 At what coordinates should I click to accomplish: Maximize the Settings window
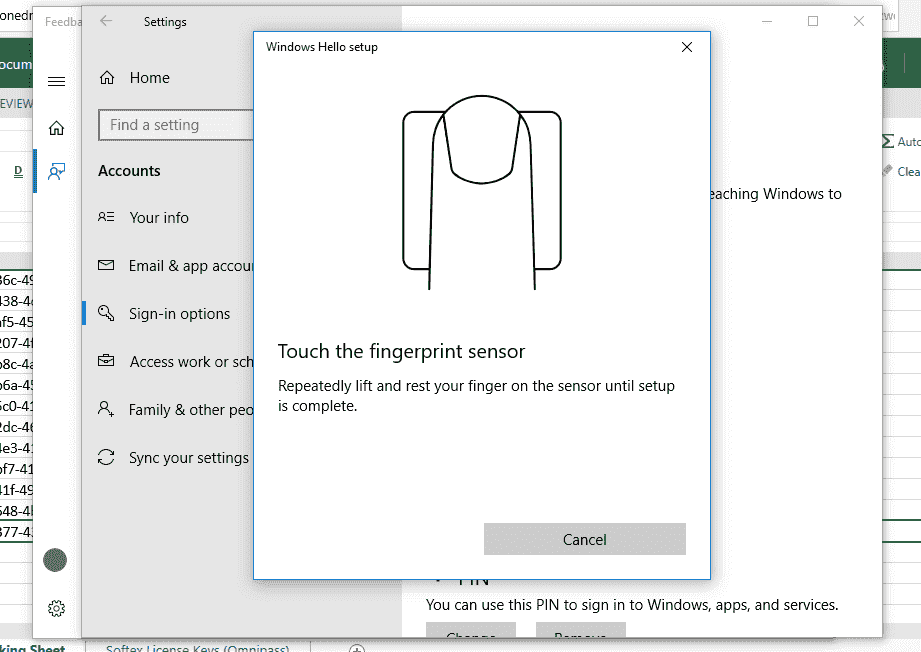click(813, 21)
